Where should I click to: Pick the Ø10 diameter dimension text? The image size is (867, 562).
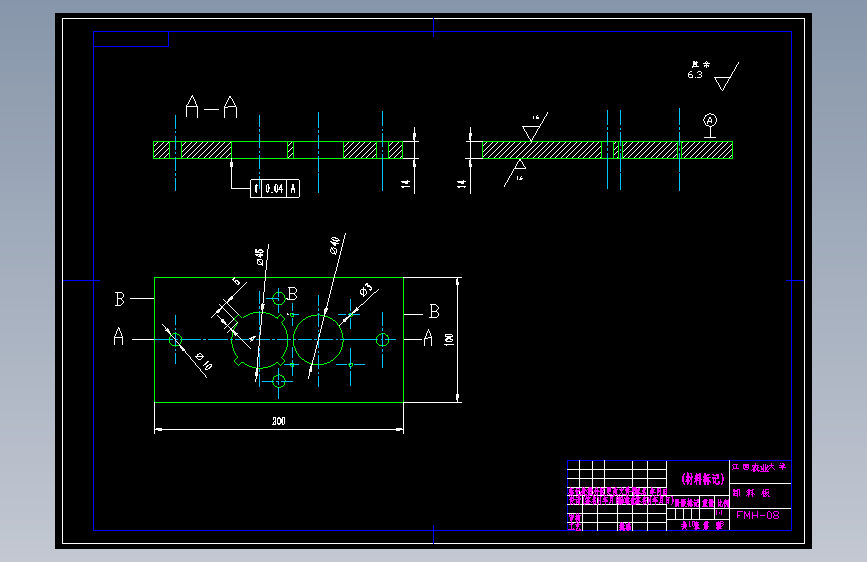point(203,361)
